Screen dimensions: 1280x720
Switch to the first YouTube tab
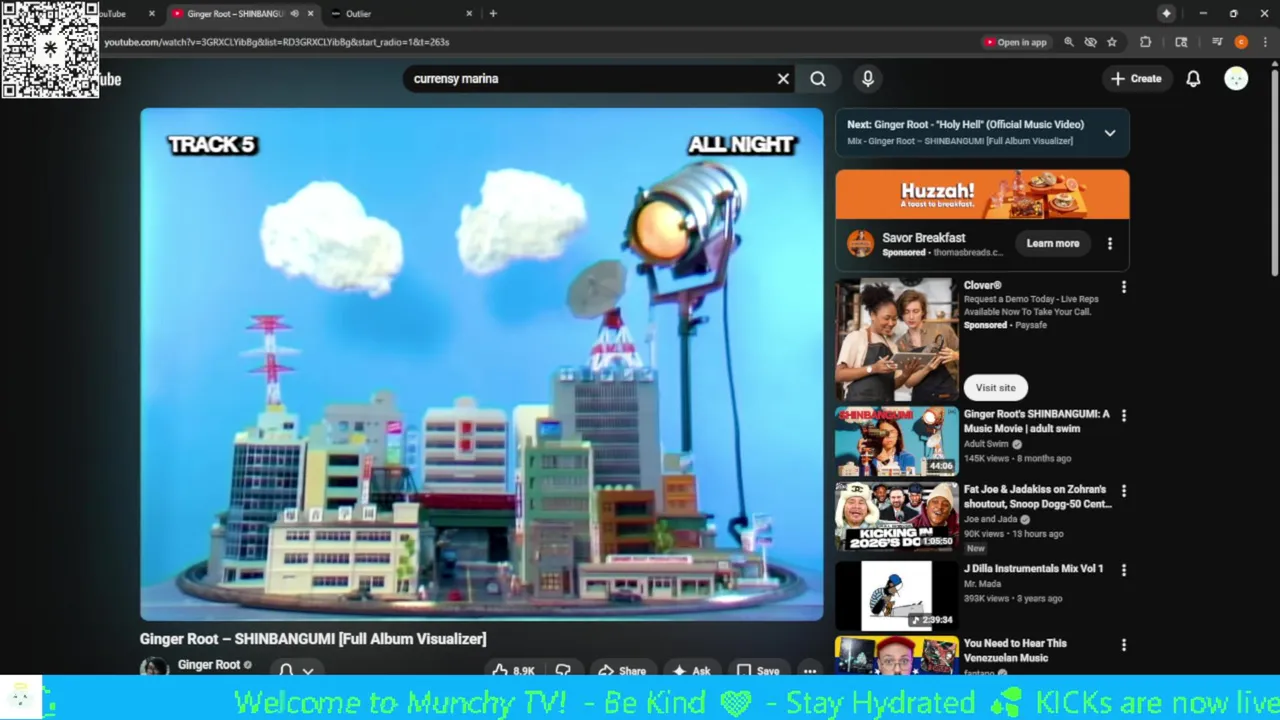[115, 13]
